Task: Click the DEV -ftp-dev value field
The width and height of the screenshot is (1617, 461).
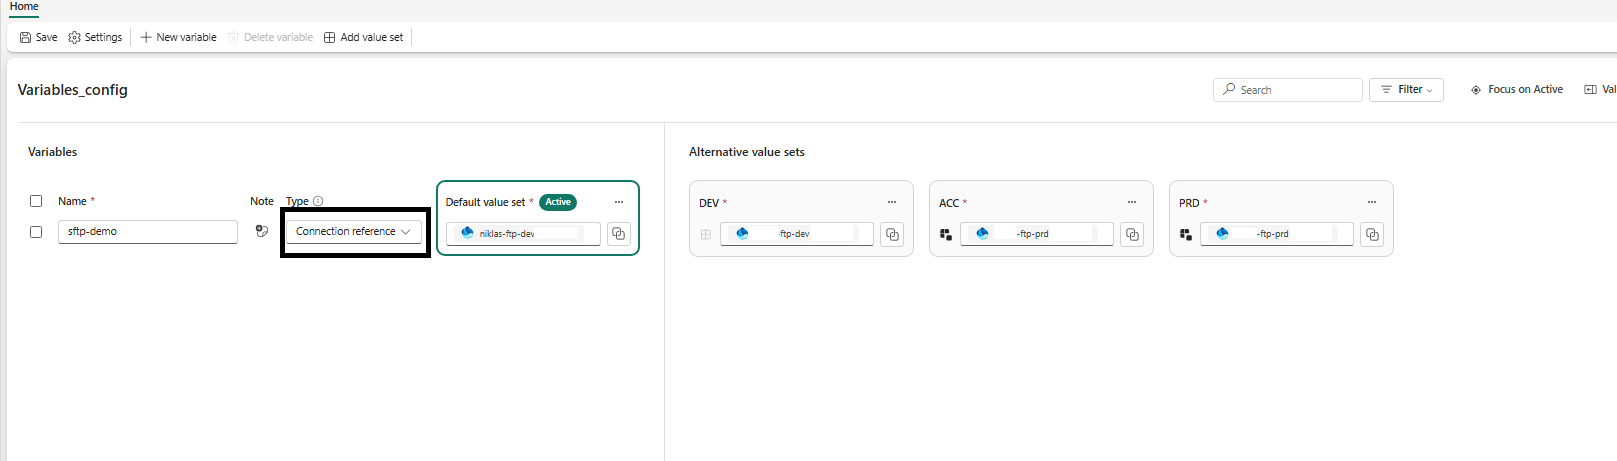Action: click(x=797, y=234)
